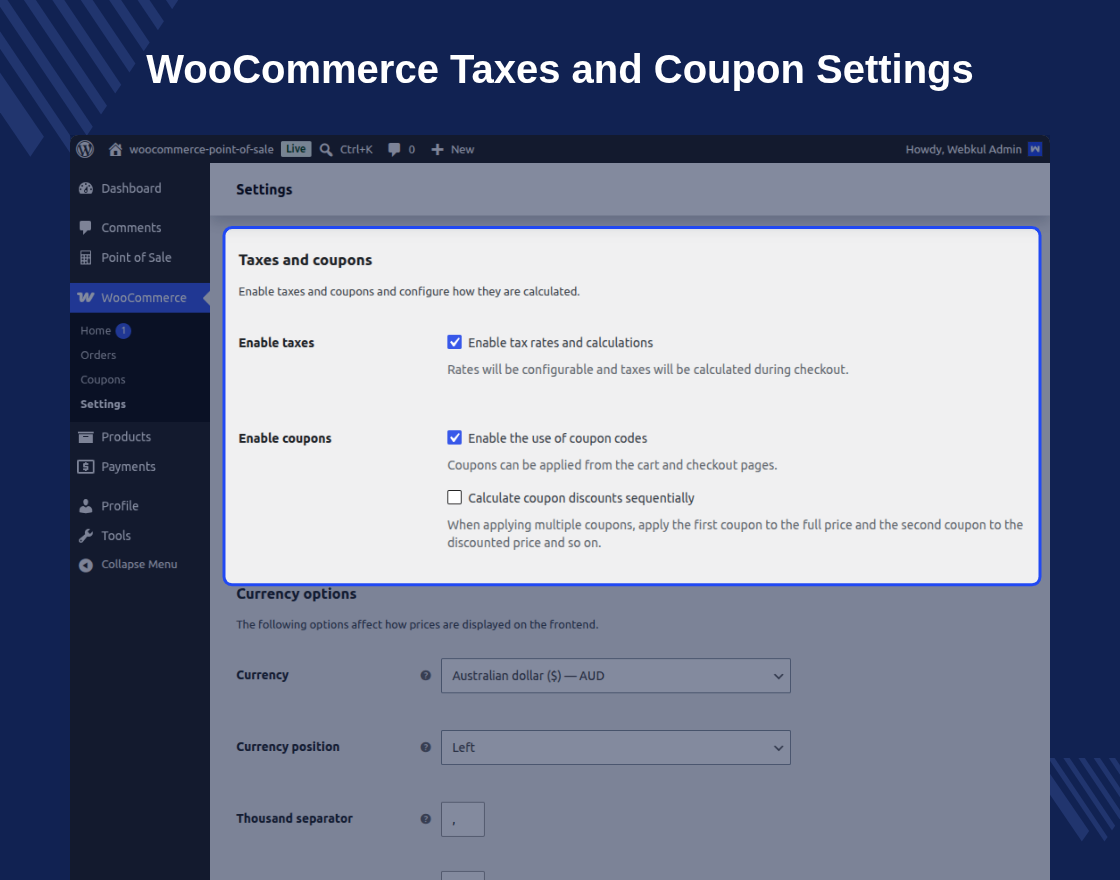Click the Ctrl+K search shortcut
The width and height of the screenshot is (1120, 880).
[x=356, y=149]
